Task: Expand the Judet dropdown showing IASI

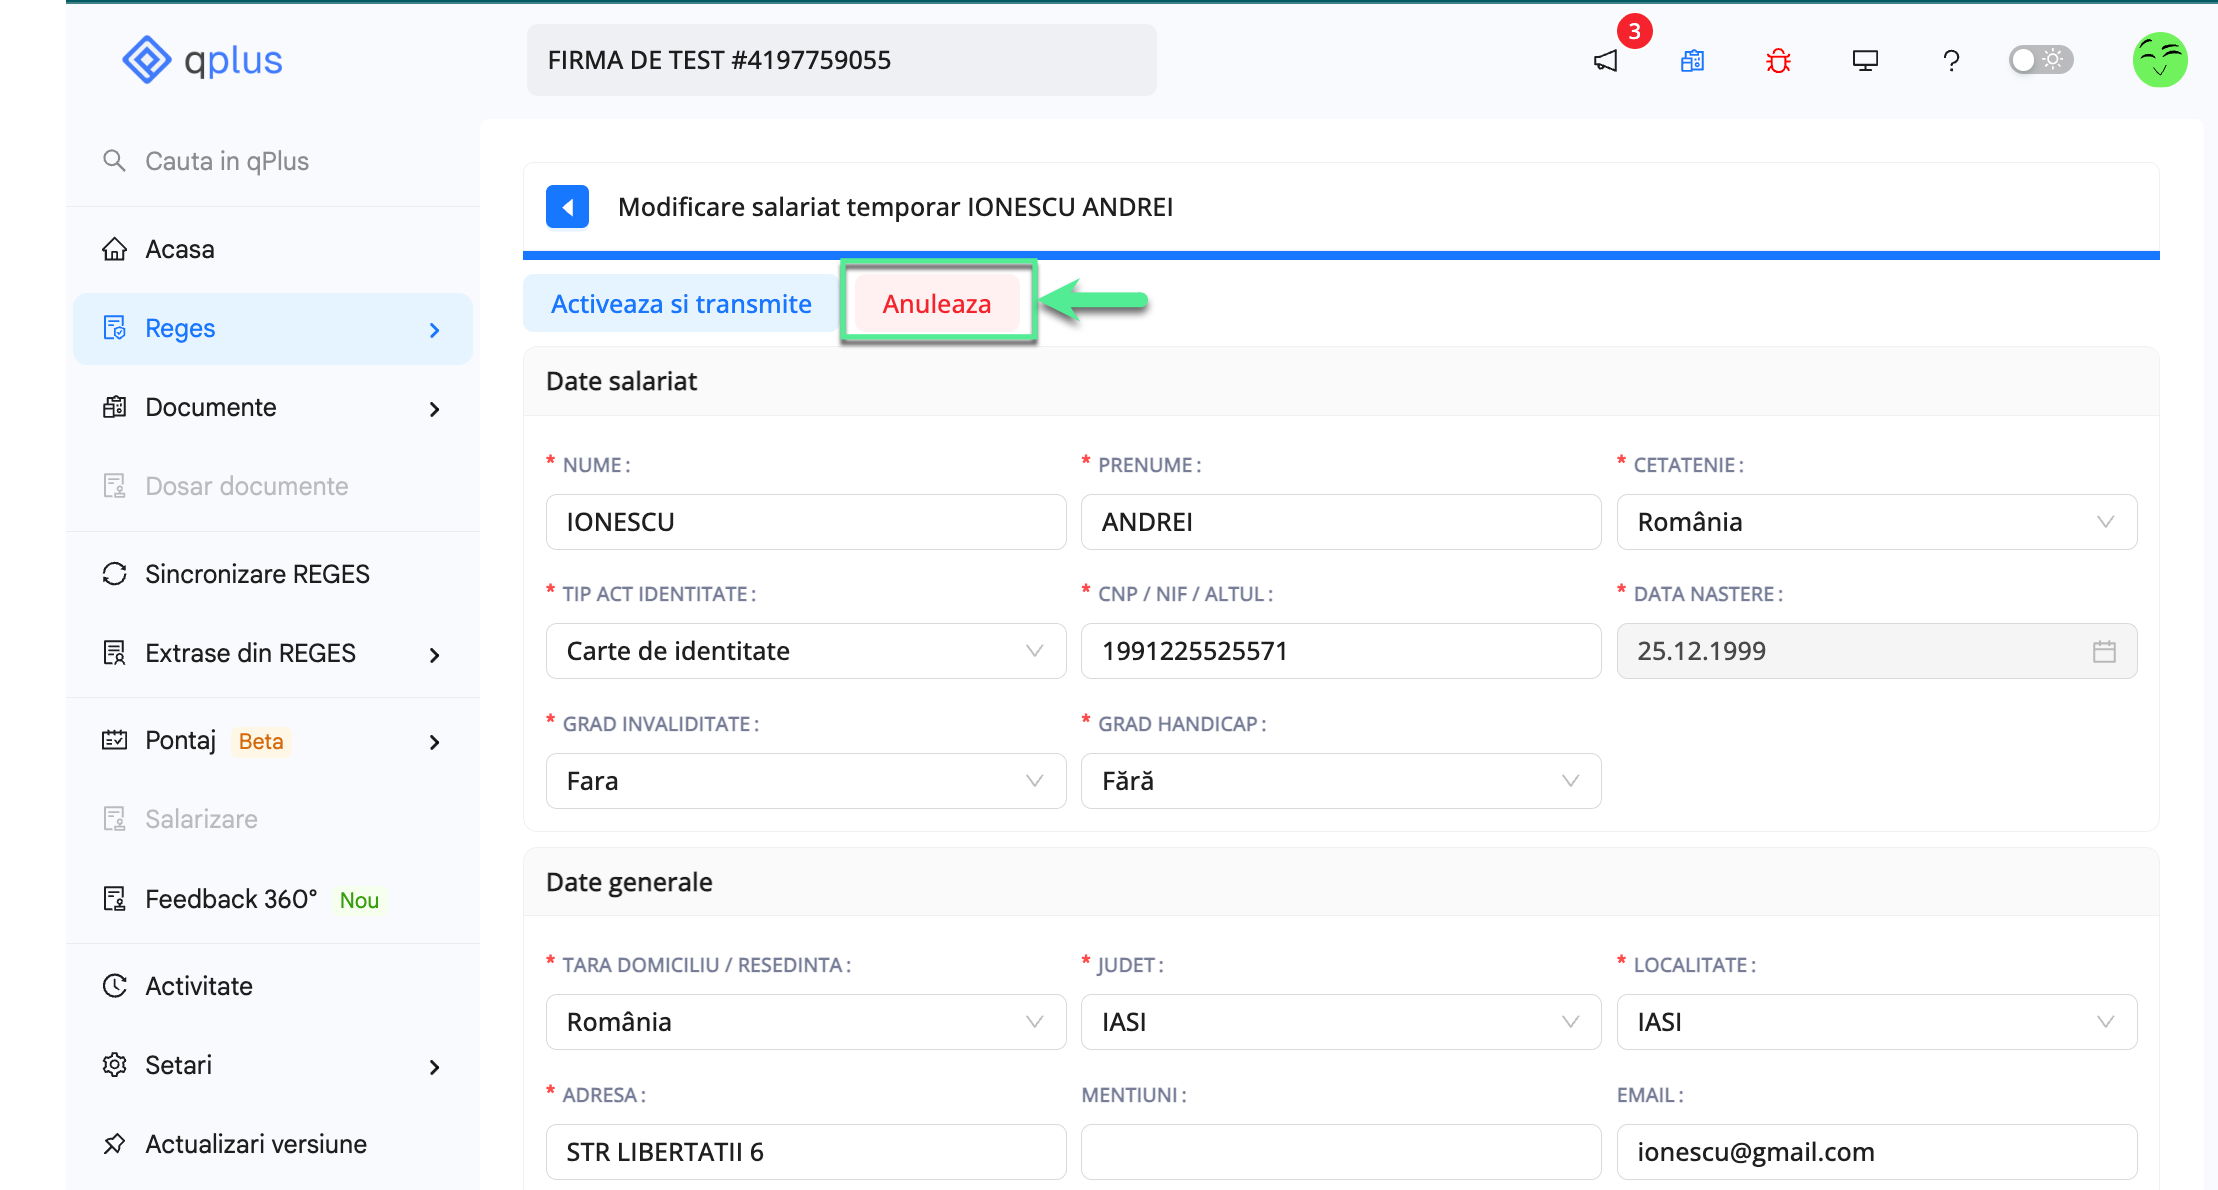Action: point(1568,1022)
